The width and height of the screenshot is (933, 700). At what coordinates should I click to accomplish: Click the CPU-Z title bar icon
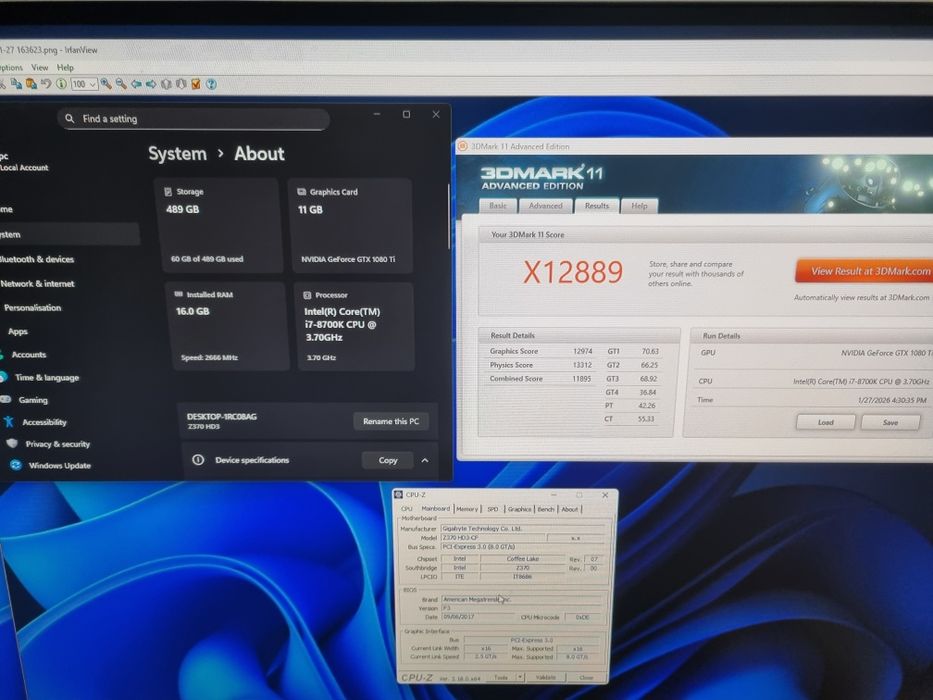coord(399,495)
